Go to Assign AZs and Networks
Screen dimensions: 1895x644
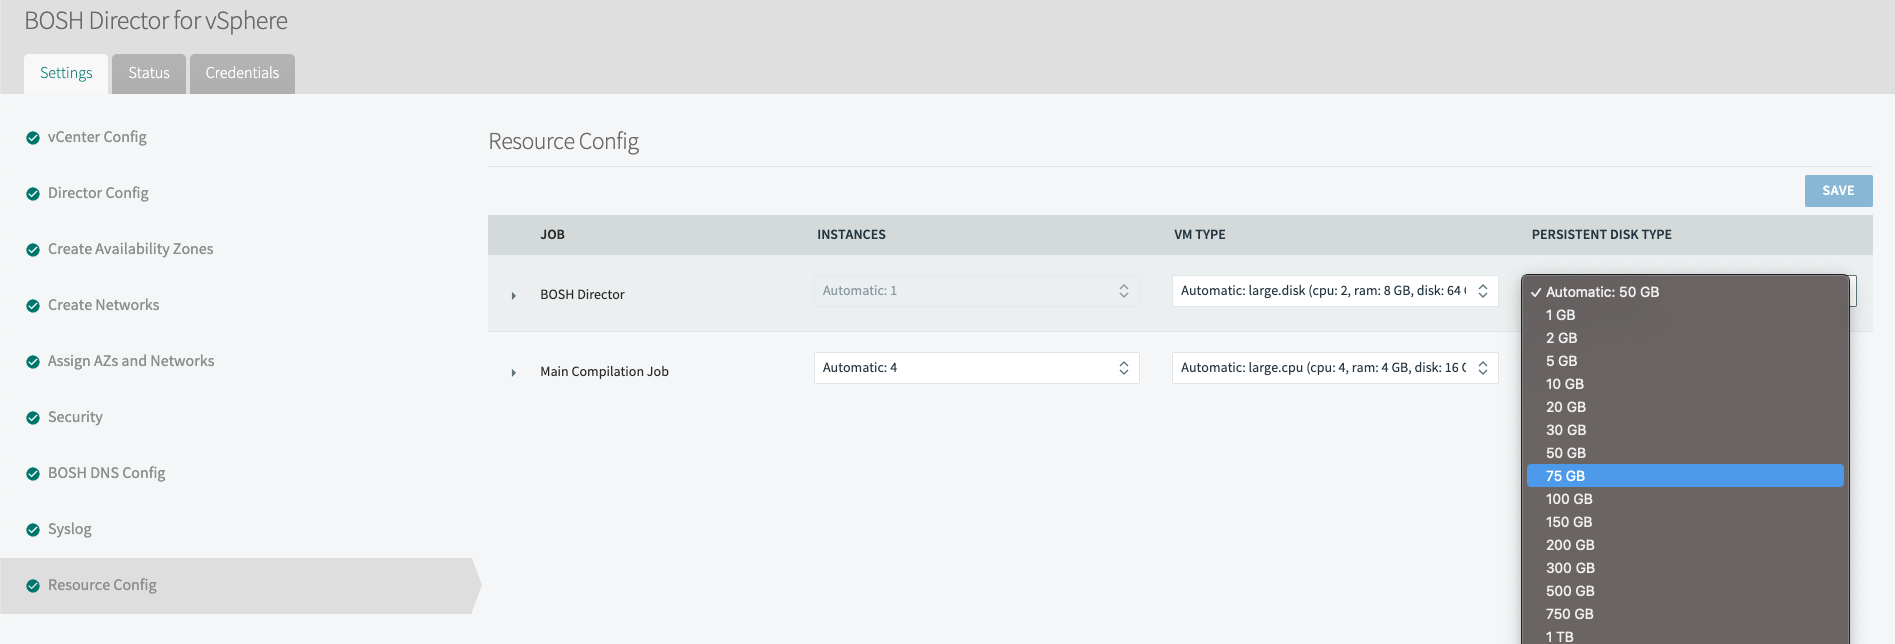coord(131,361)
